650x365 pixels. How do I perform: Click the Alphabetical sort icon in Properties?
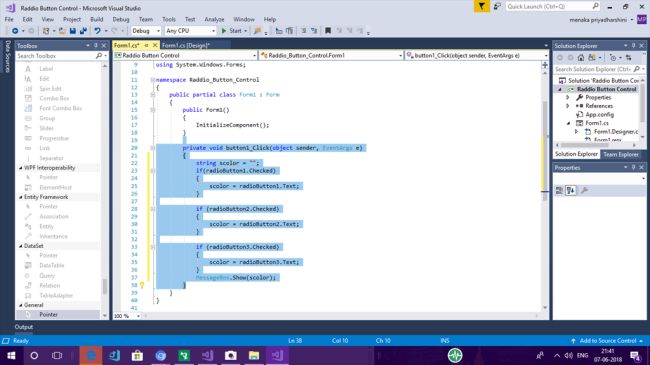coord(571,190)
